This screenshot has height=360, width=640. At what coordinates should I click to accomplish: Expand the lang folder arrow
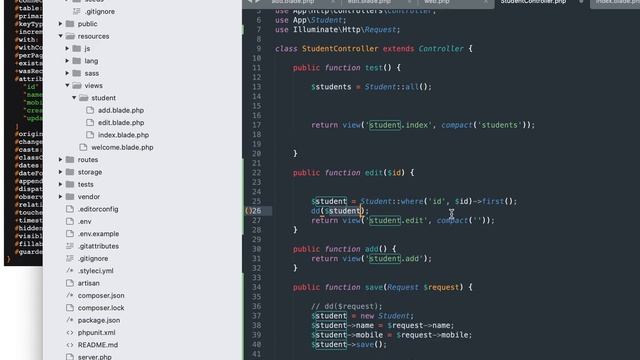[x=67, y=61]
